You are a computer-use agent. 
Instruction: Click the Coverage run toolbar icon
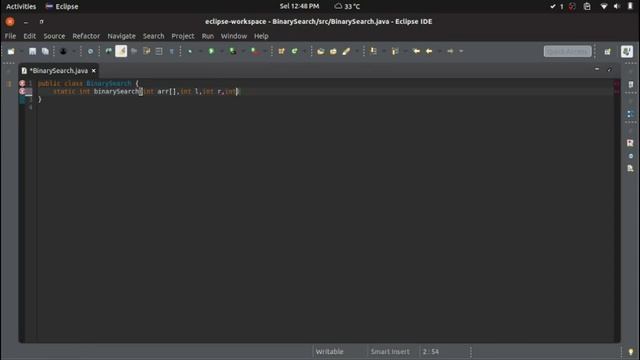[233, 51]
